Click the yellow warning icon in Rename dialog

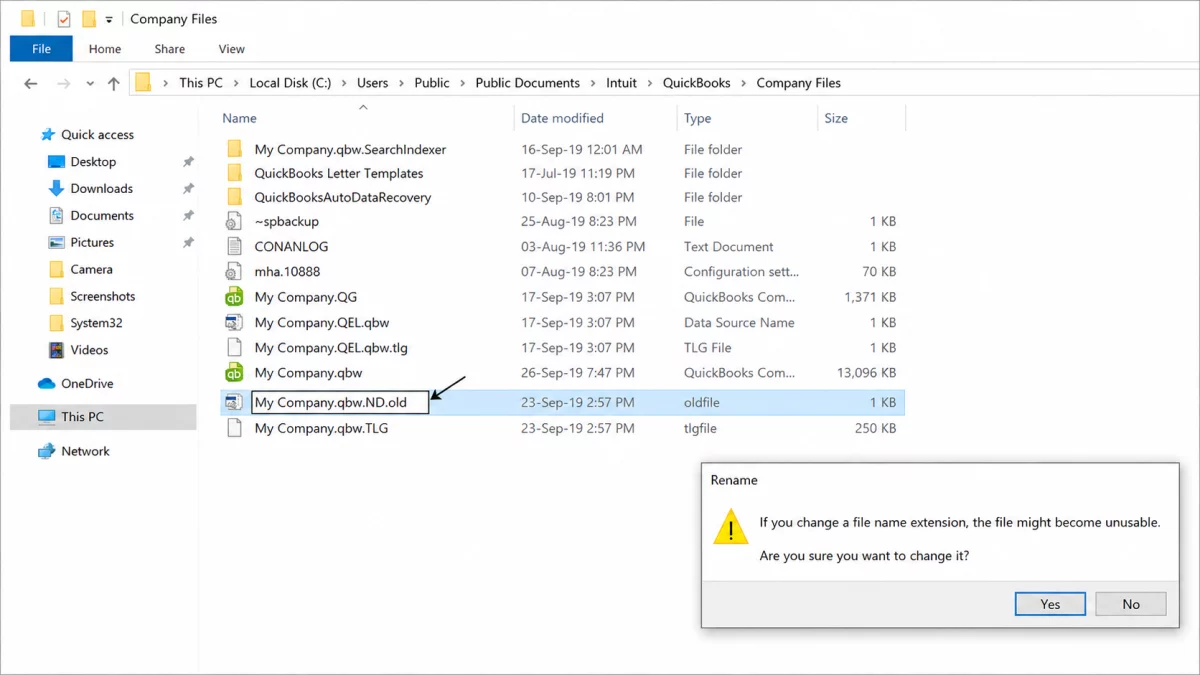click(x=731, y=526)
